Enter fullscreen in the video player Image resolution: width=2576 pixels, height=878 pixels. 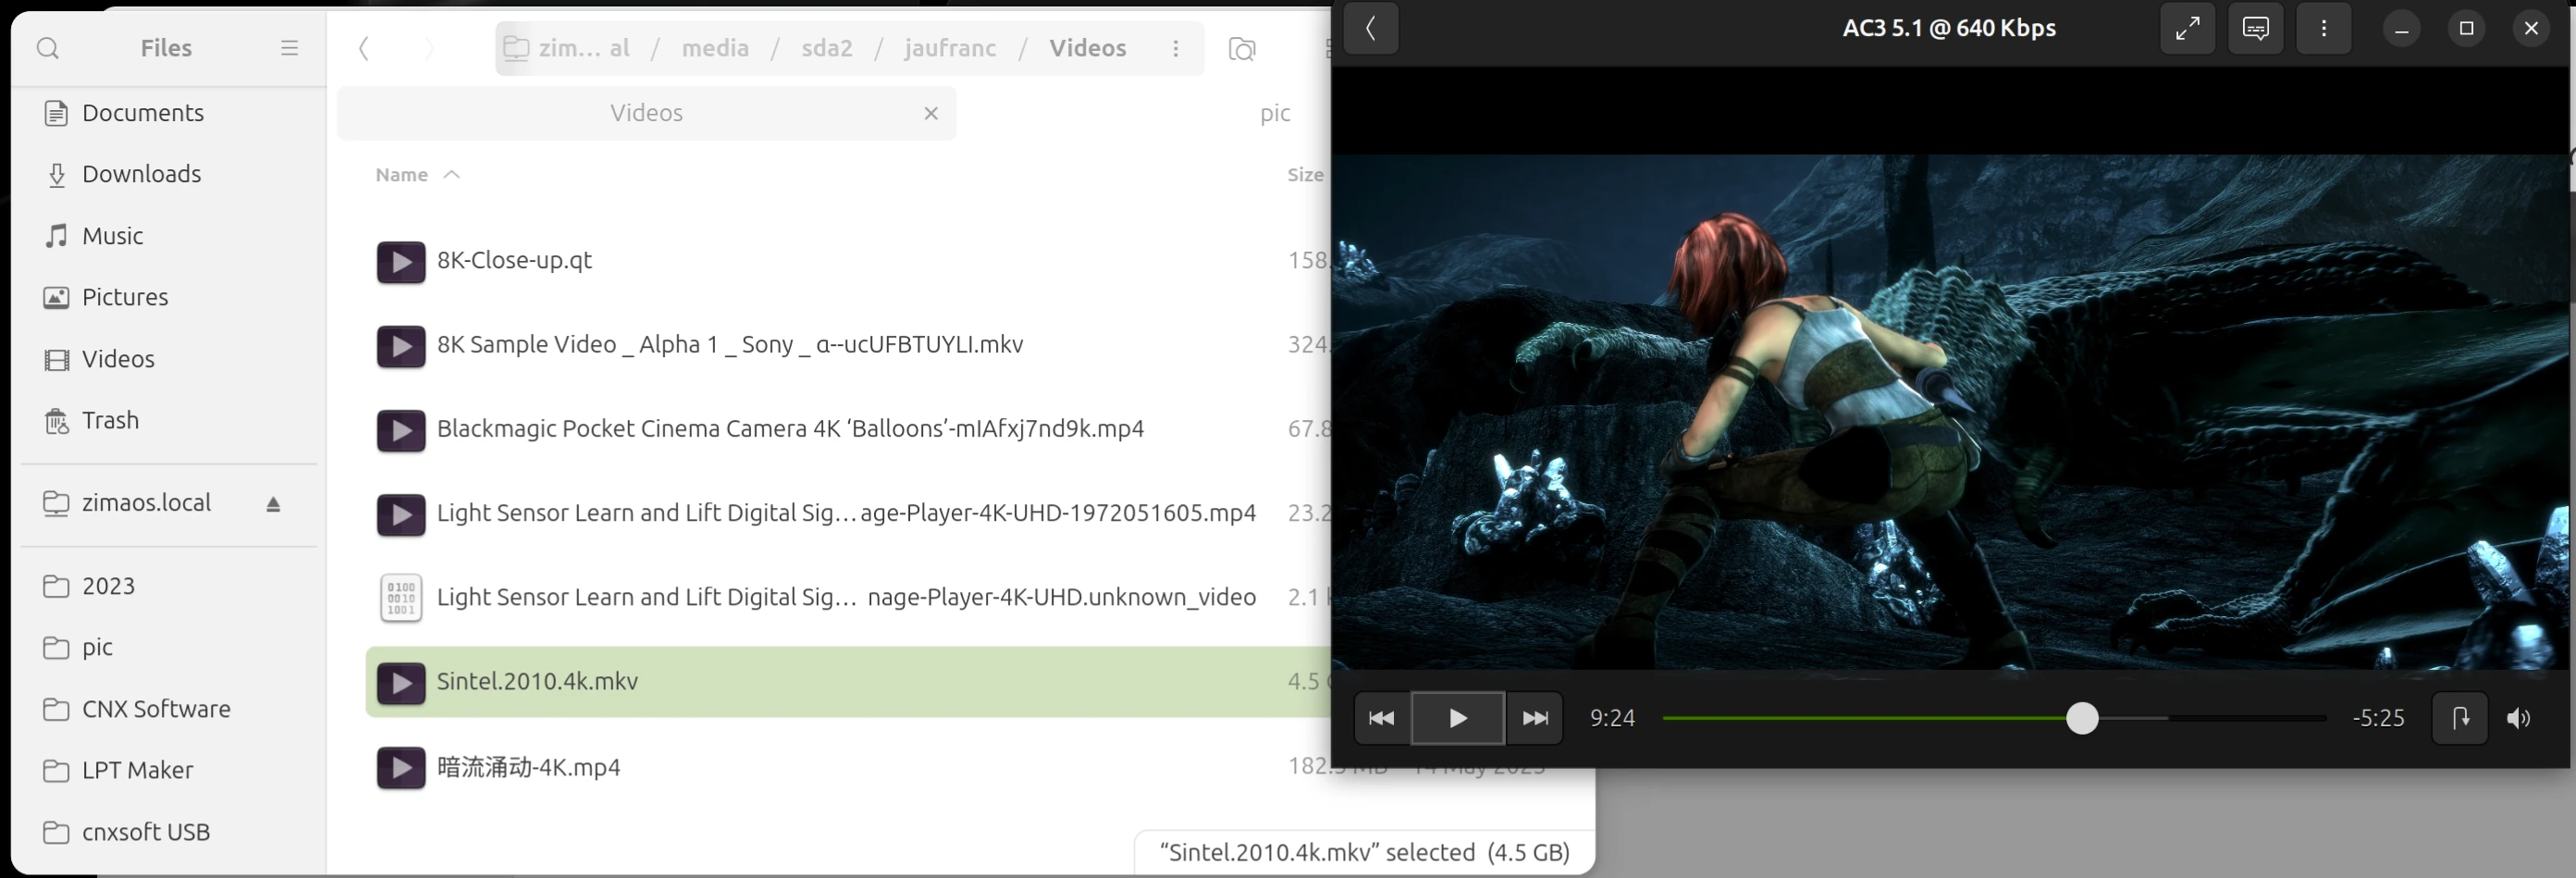point(2188,28)
